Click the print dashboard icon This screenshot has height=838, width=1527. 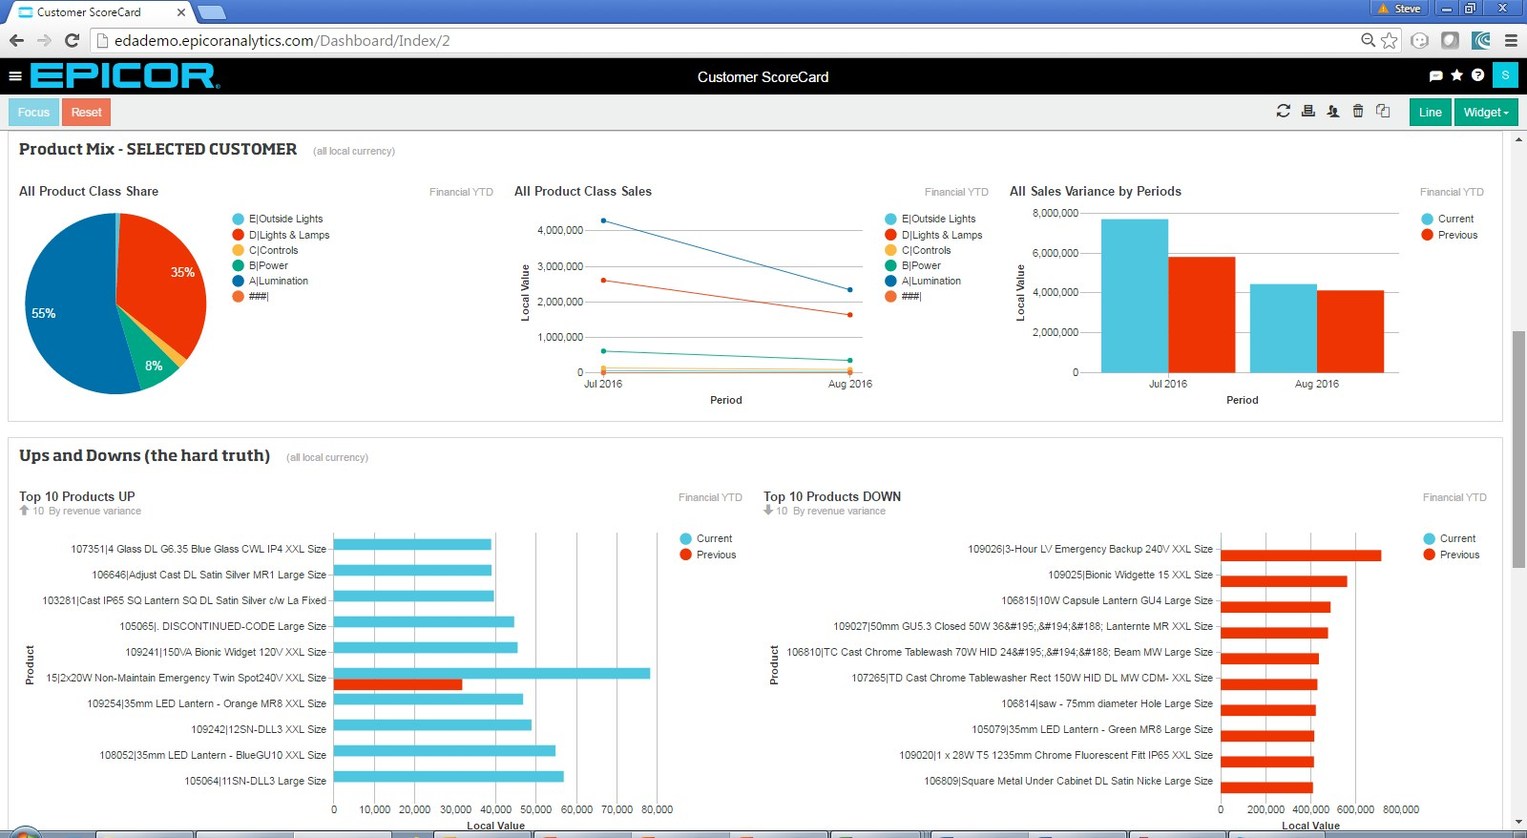click(x=1308, y=112)
